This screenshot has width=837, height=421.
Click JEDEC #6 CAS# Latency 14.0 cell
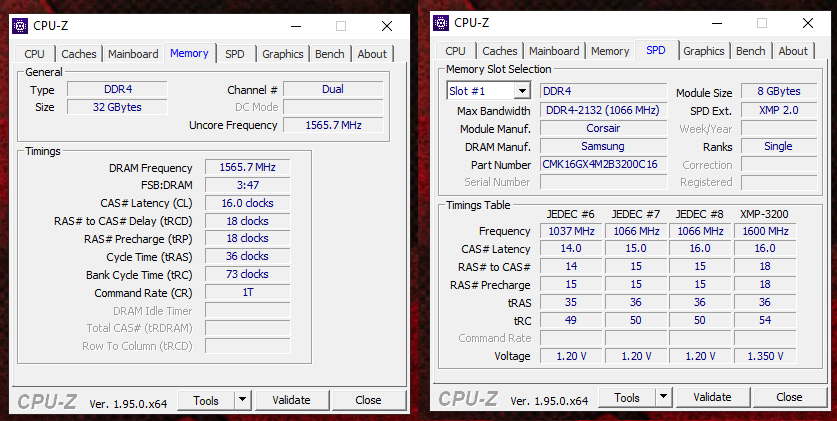pos(571,249)
